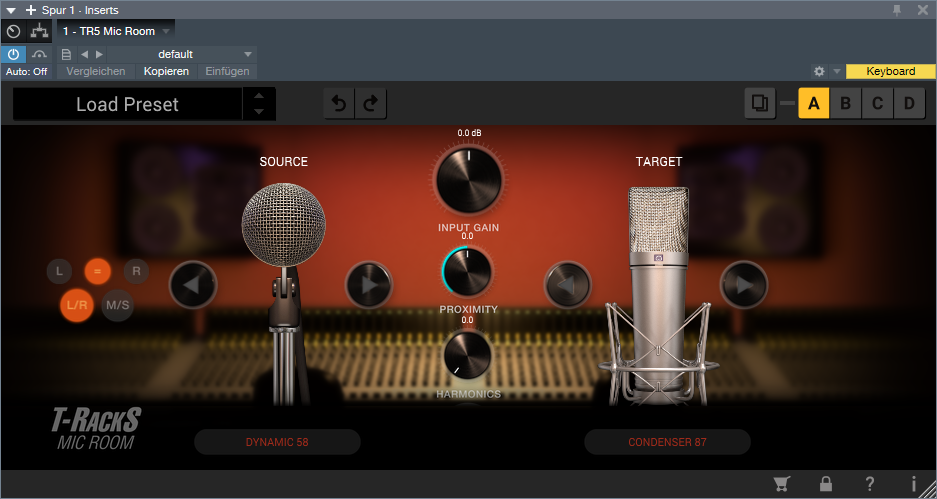Enable M/S processing mode

[x=118, y=304]
